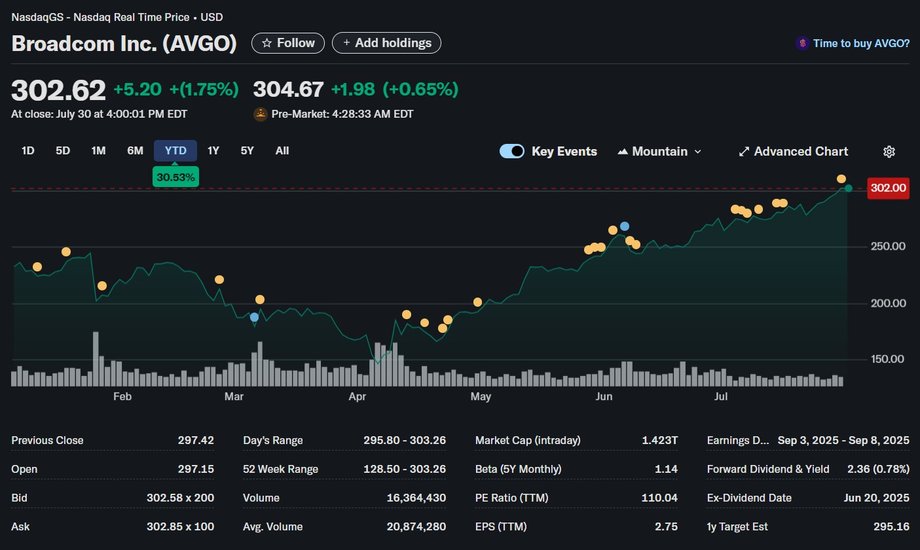
Task: Open the Time to buy AVGO? link
Action: pos(861,43)
